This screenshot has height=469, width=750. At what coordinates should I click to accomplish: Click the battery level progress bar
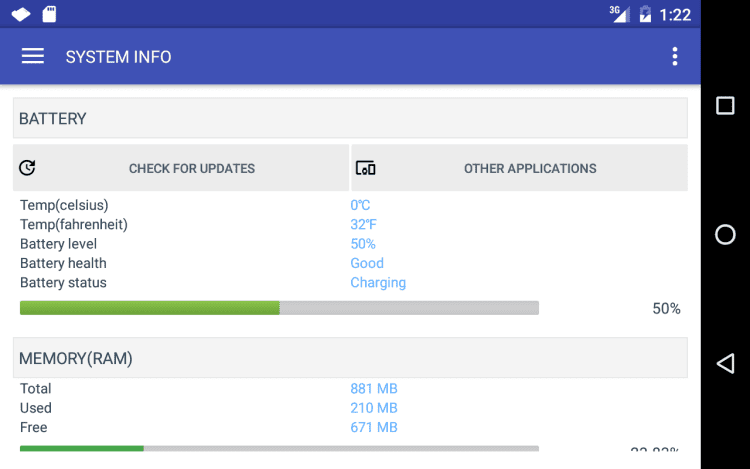[x=279, y=308]
